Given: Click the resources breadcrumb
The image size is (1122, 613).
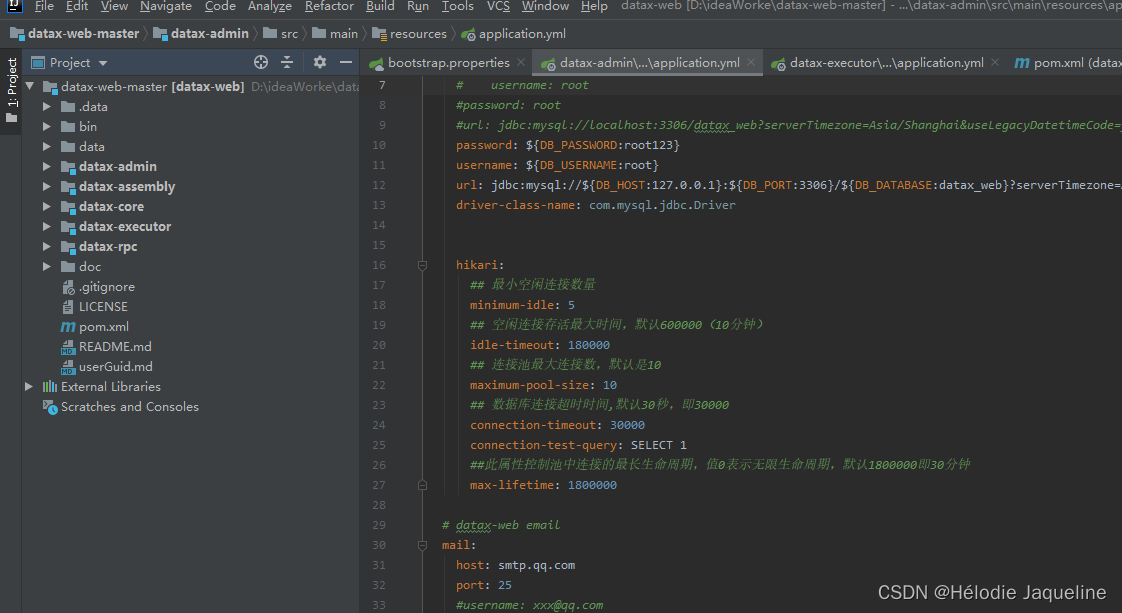Looking at the screenshot, I should pos(418,33).
